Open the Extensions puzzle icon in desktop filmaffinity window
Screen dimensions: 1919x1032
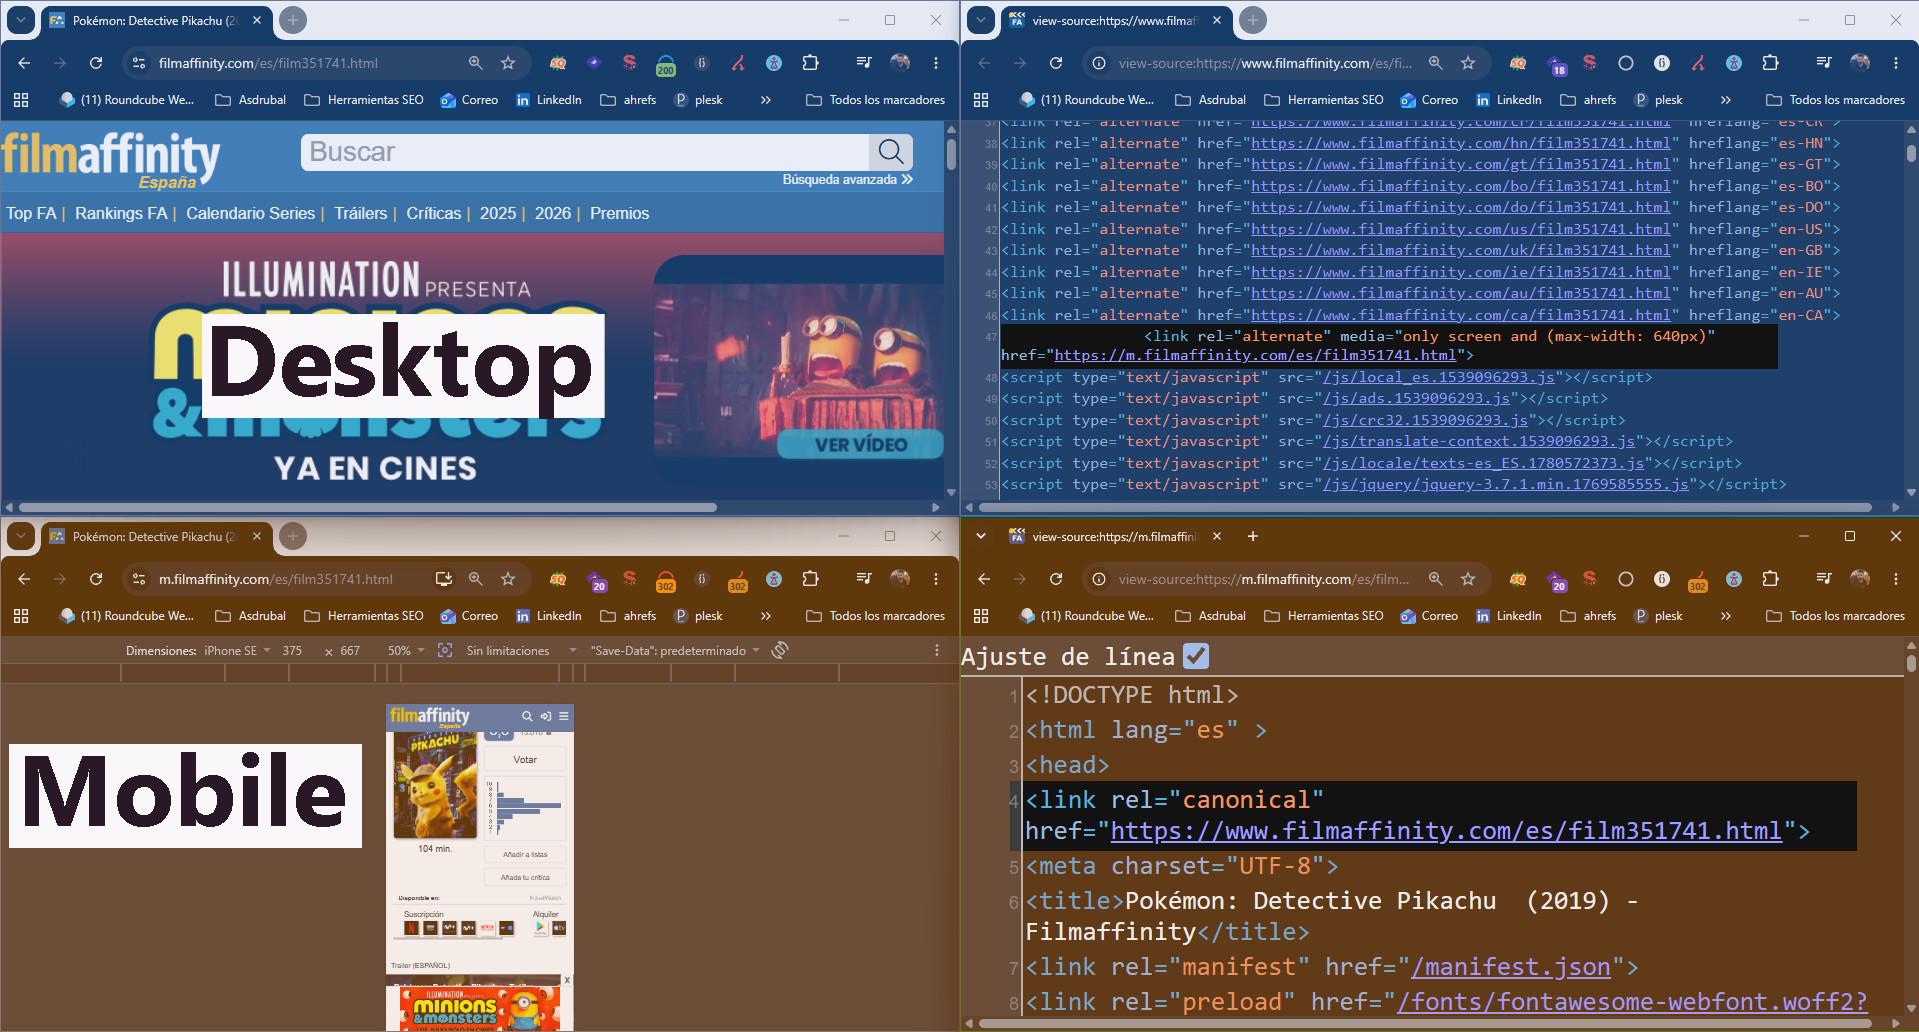coord(811,63)
